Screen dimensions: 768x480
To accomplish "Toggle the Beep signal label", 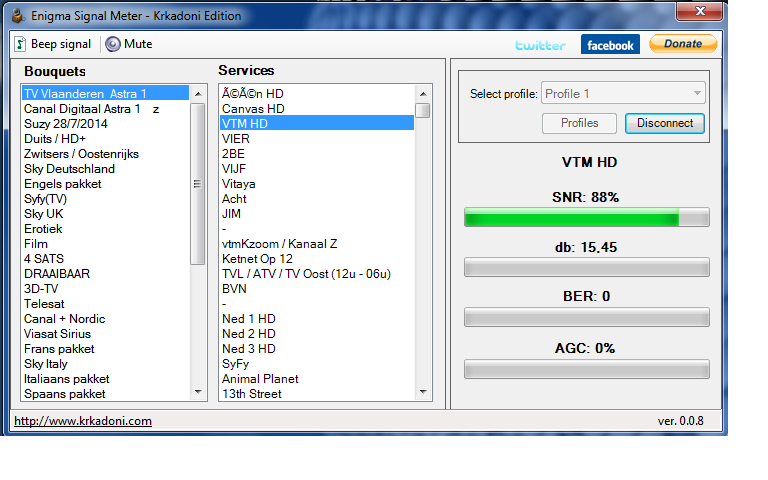I will (x=61, y=44).
